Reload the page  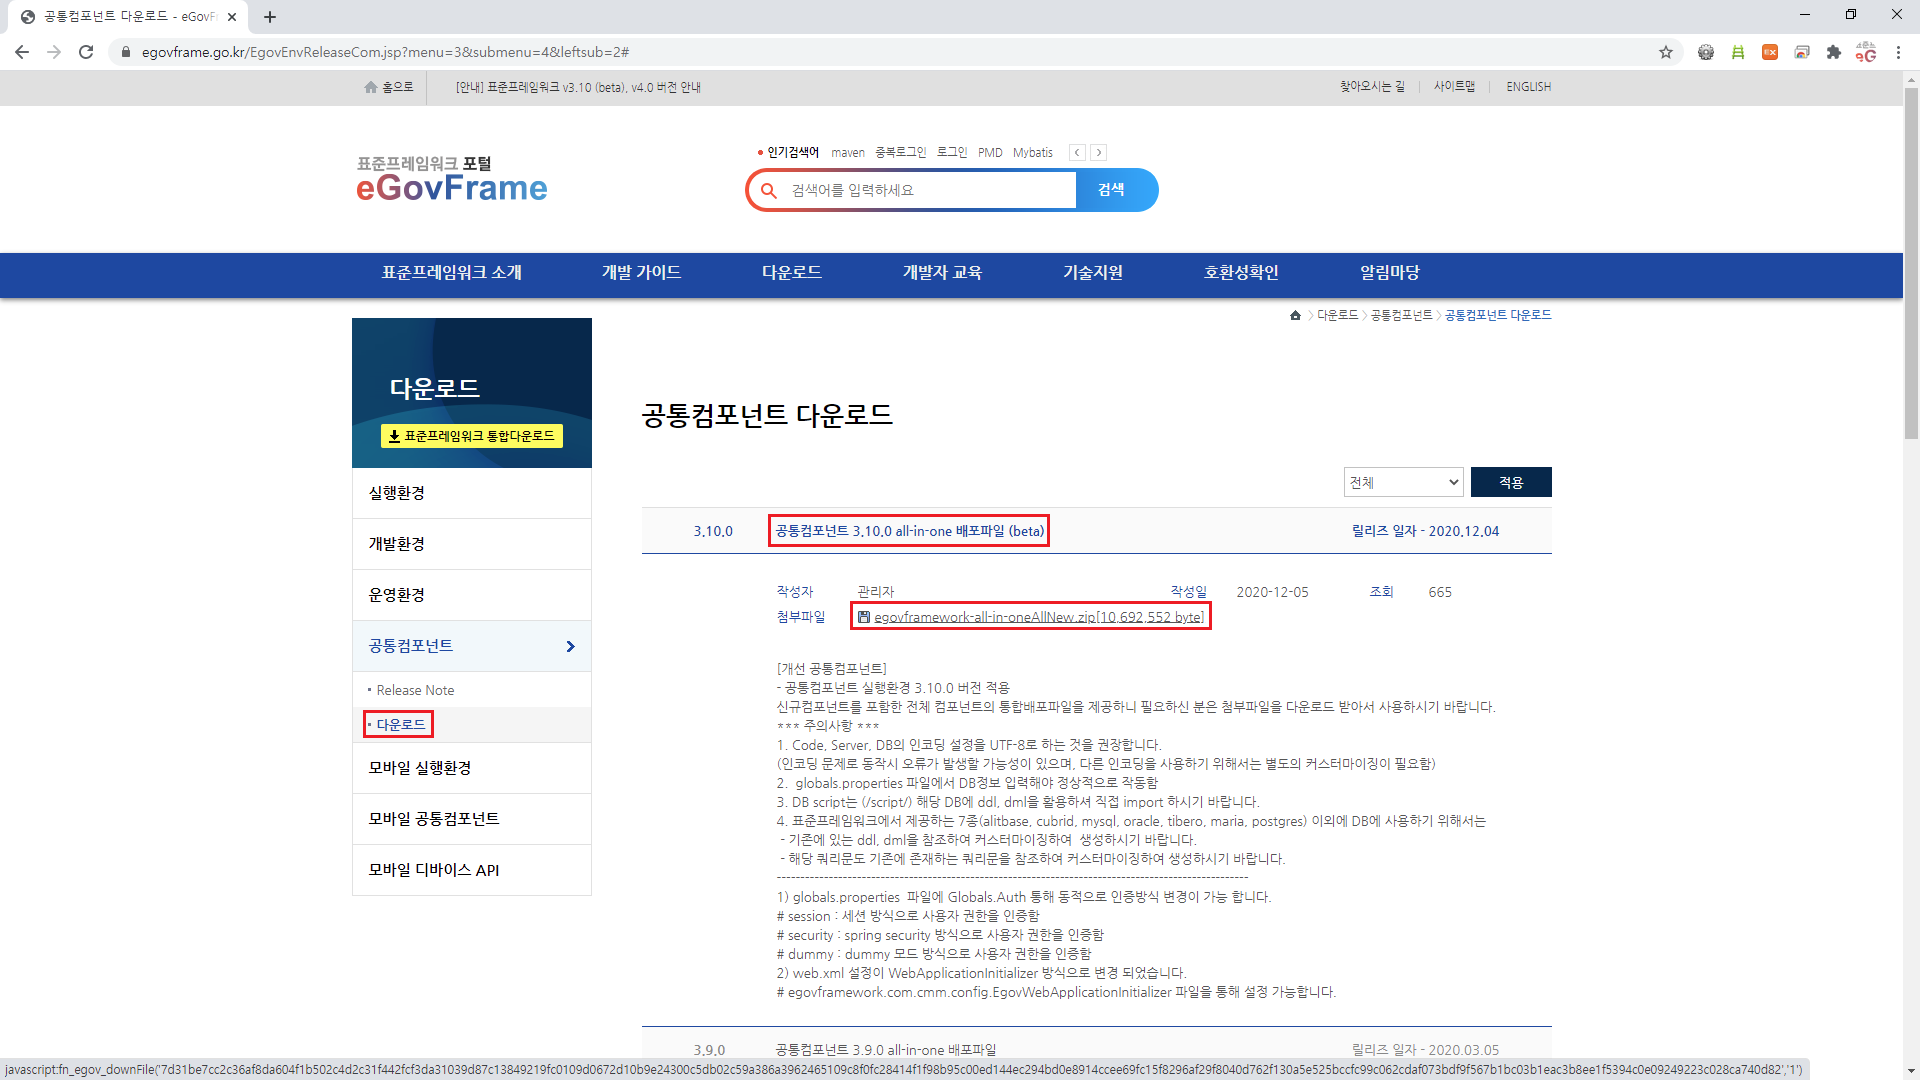point(86,52)
